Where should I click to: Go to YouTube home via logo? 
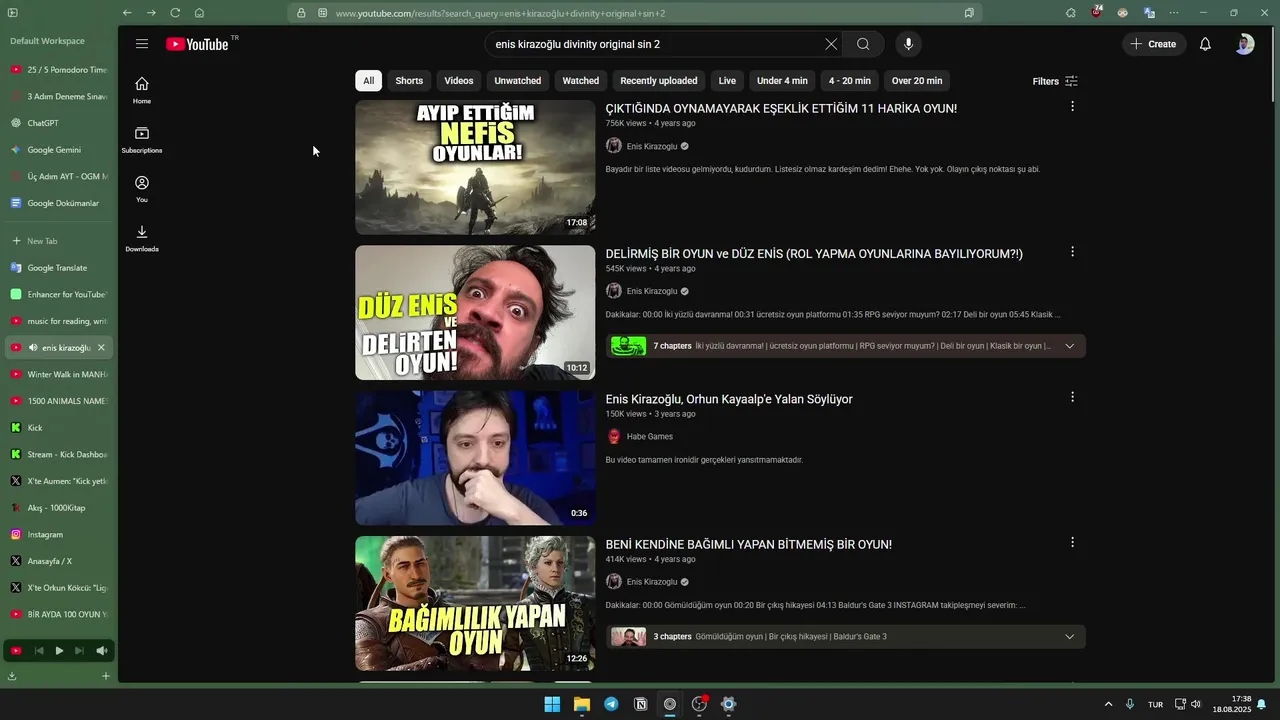coord(197,44)
